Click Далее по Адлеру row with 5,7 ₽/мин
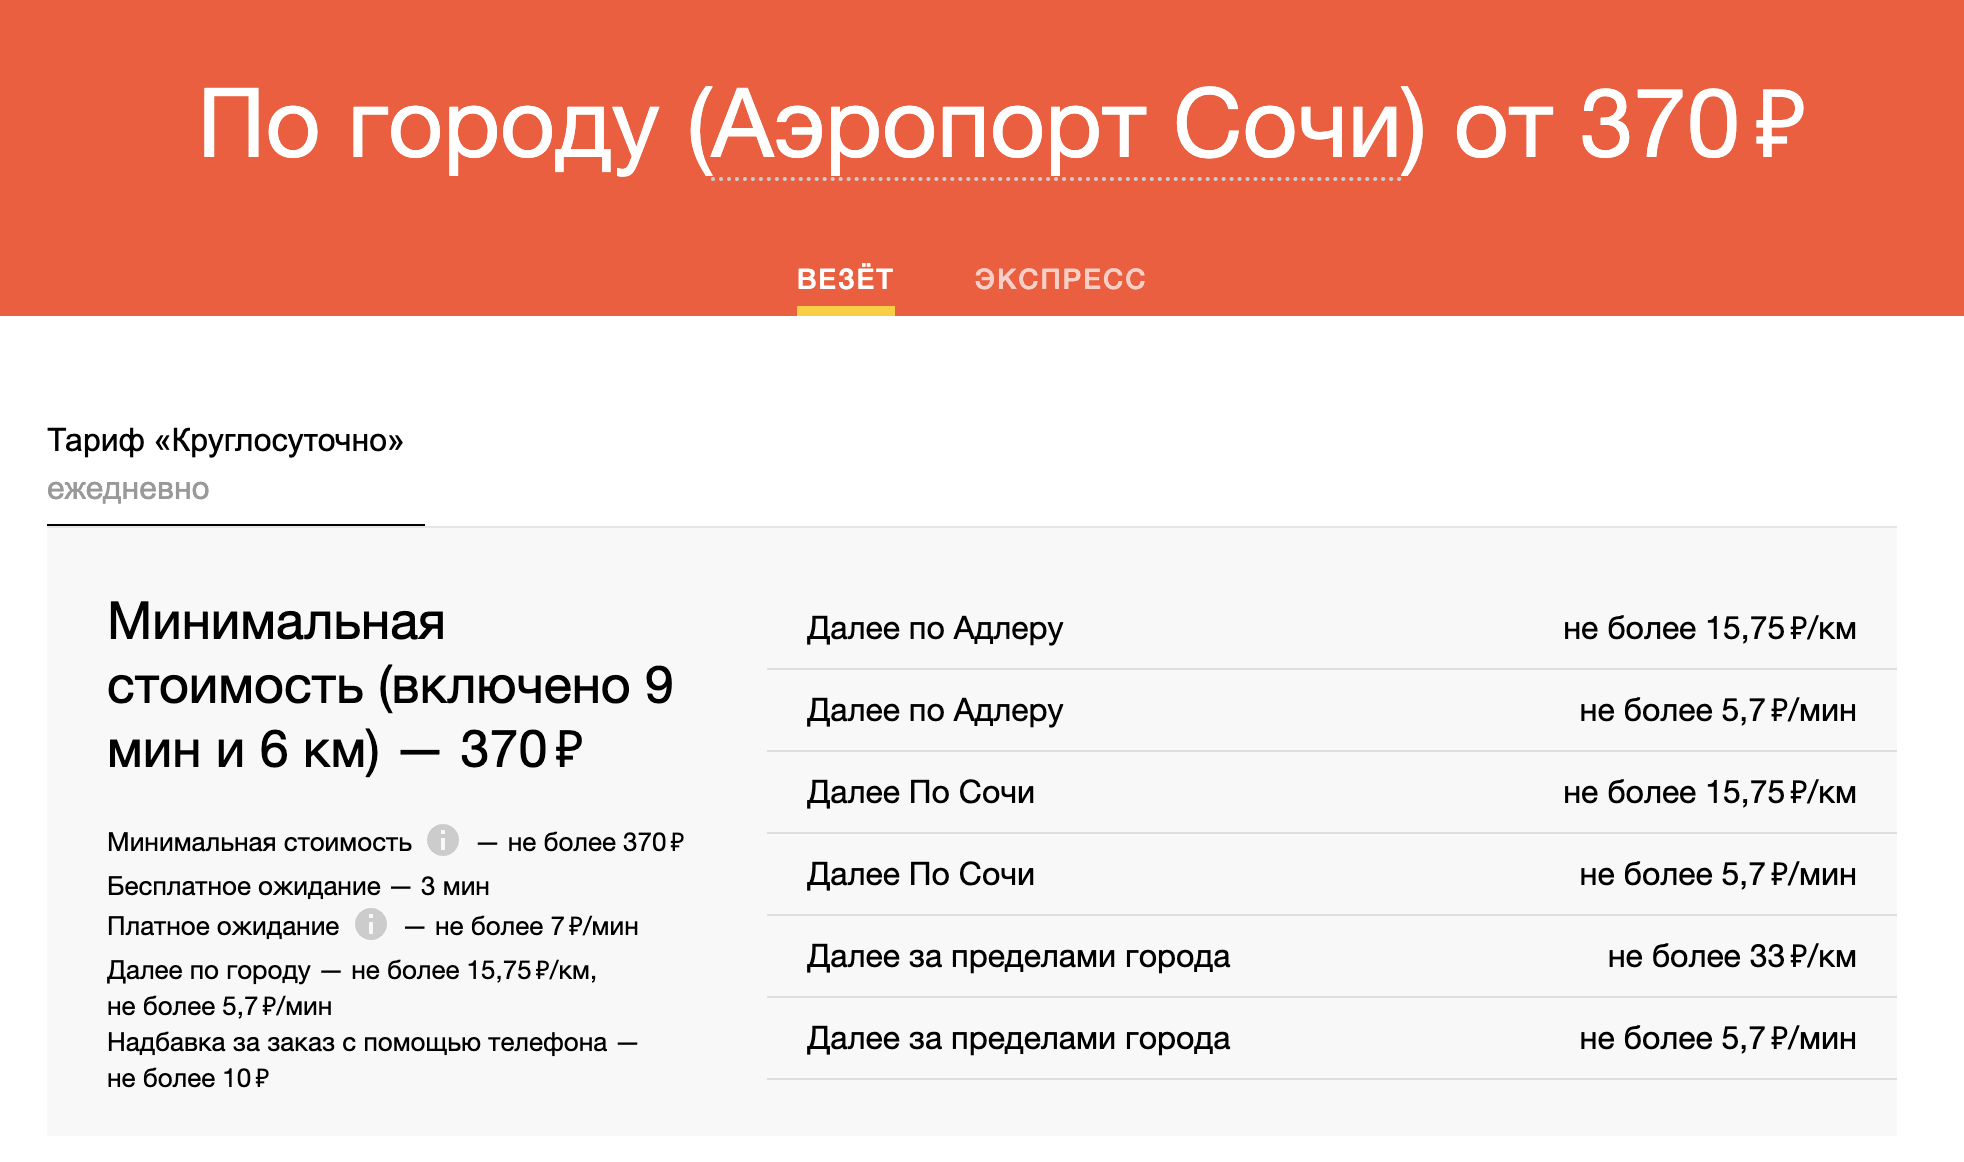Screen dimensions: 1964x1162 point(1330,710)
